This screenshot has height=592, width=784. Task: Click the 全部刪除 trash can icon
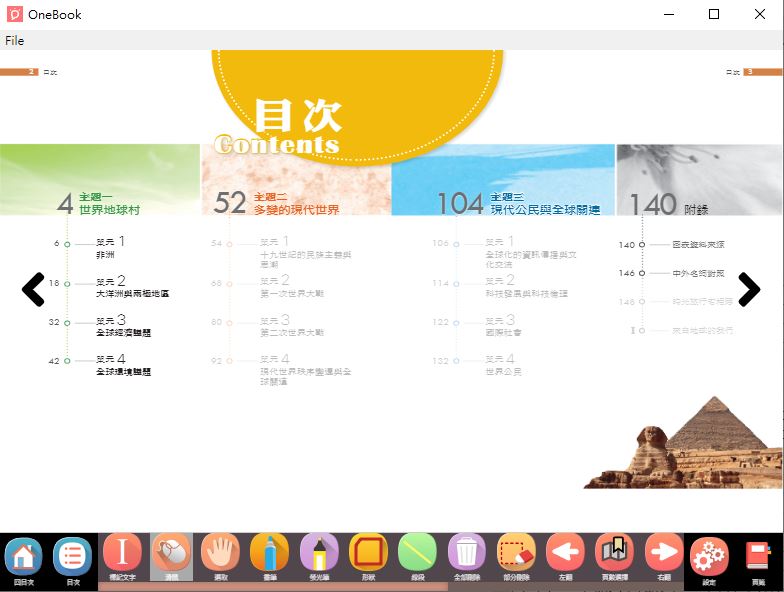(467, 553)
